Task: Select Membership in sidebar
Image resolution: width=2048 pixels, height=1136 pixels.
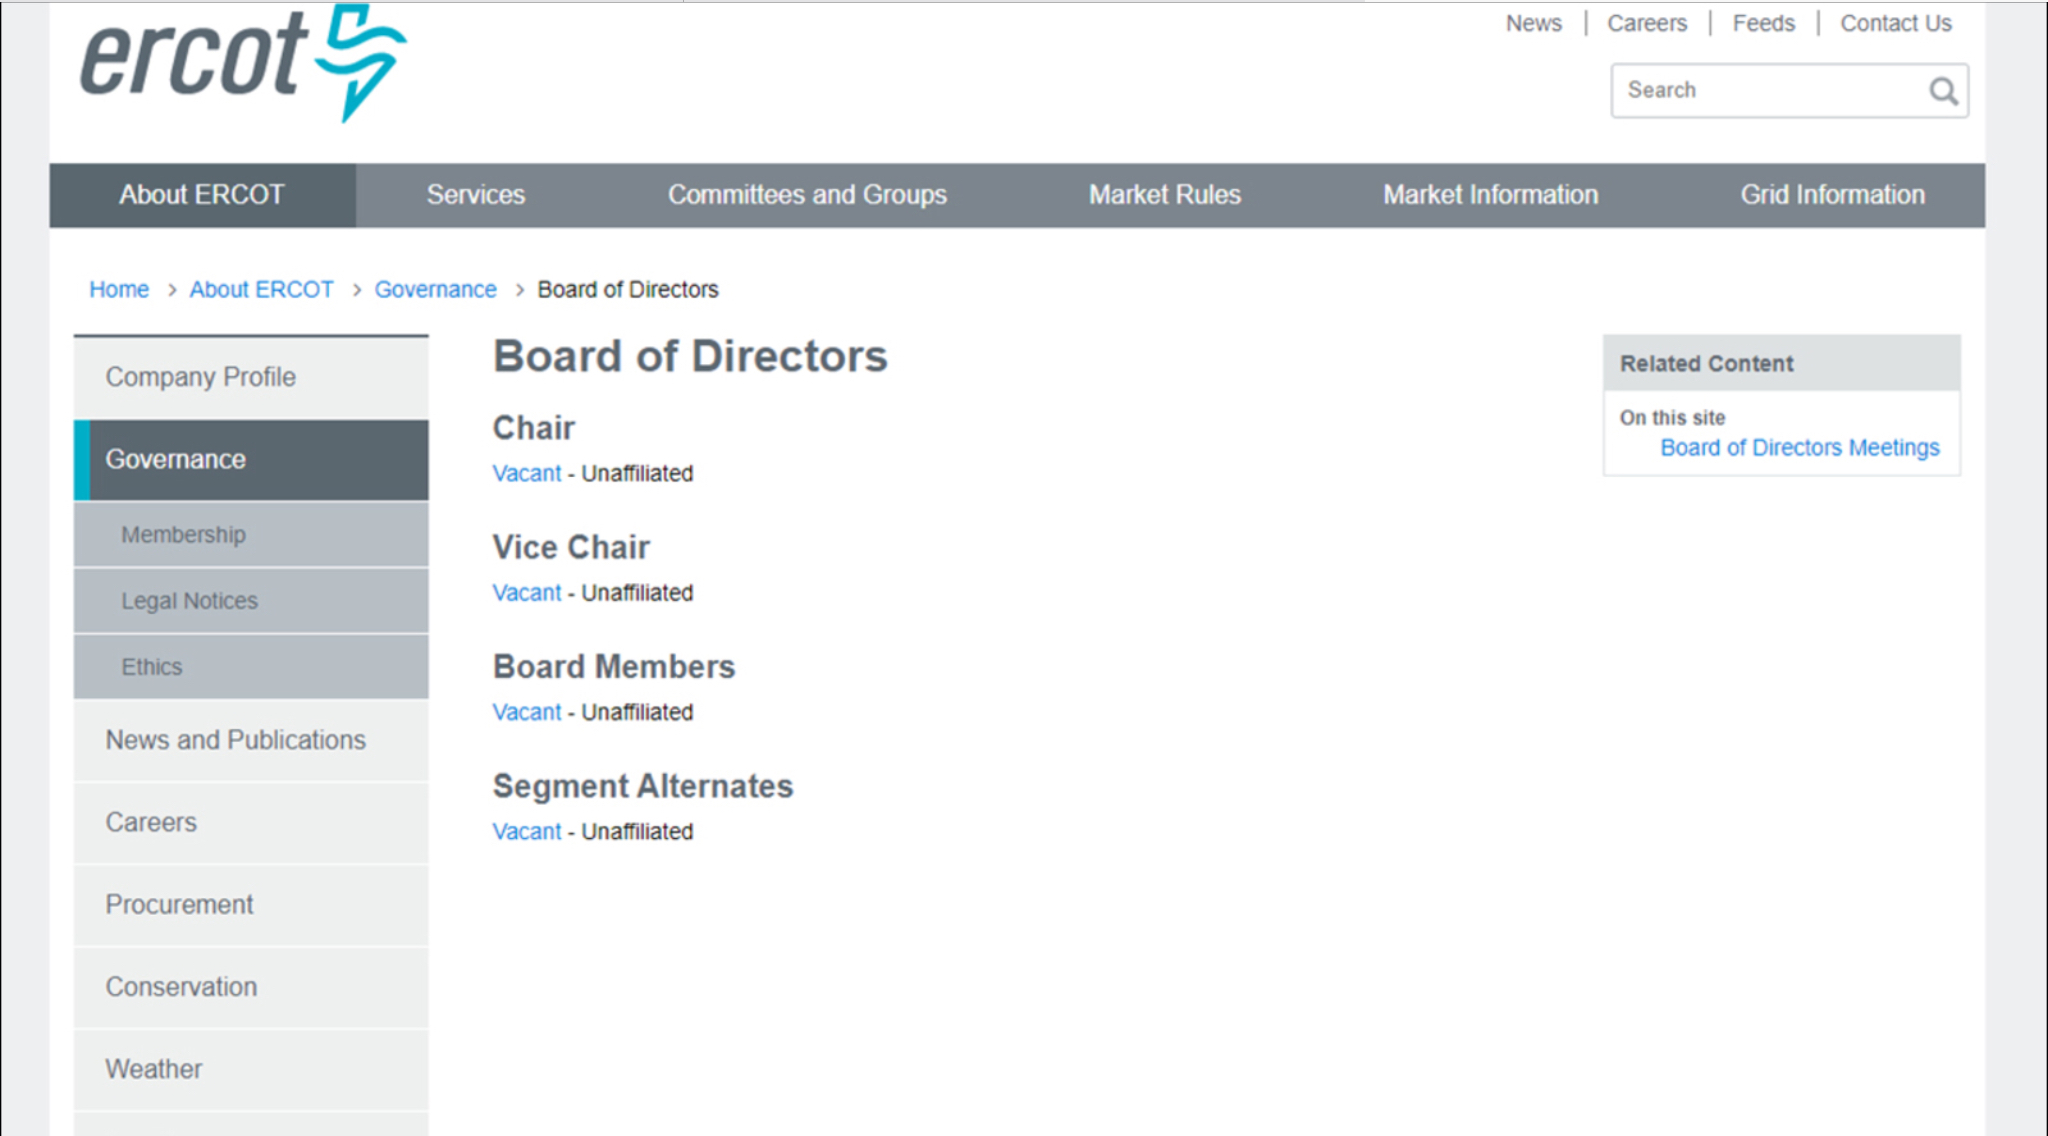Action: 251,535
